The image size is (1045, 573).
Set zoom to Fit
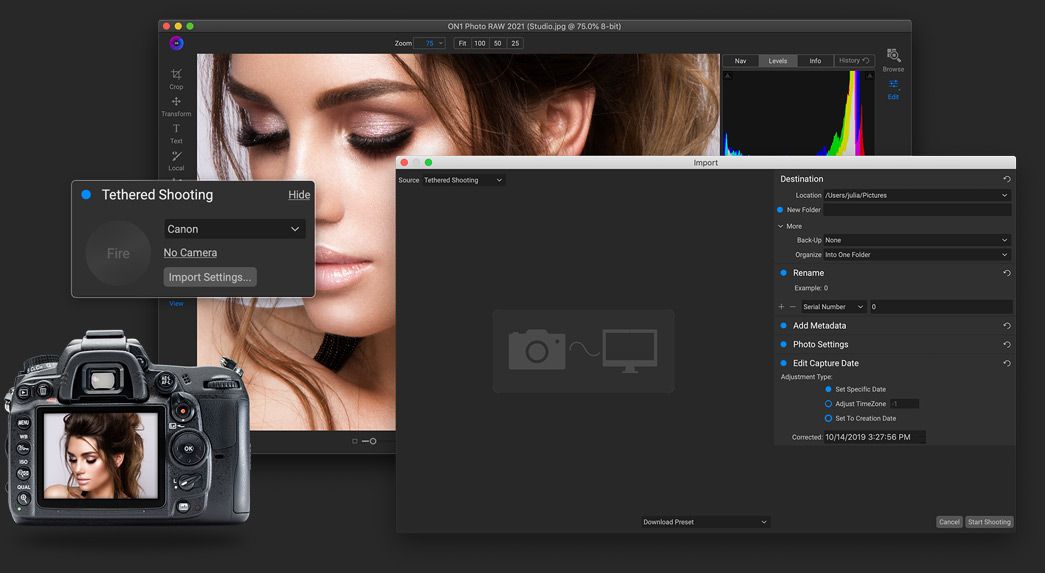[463, 43]
